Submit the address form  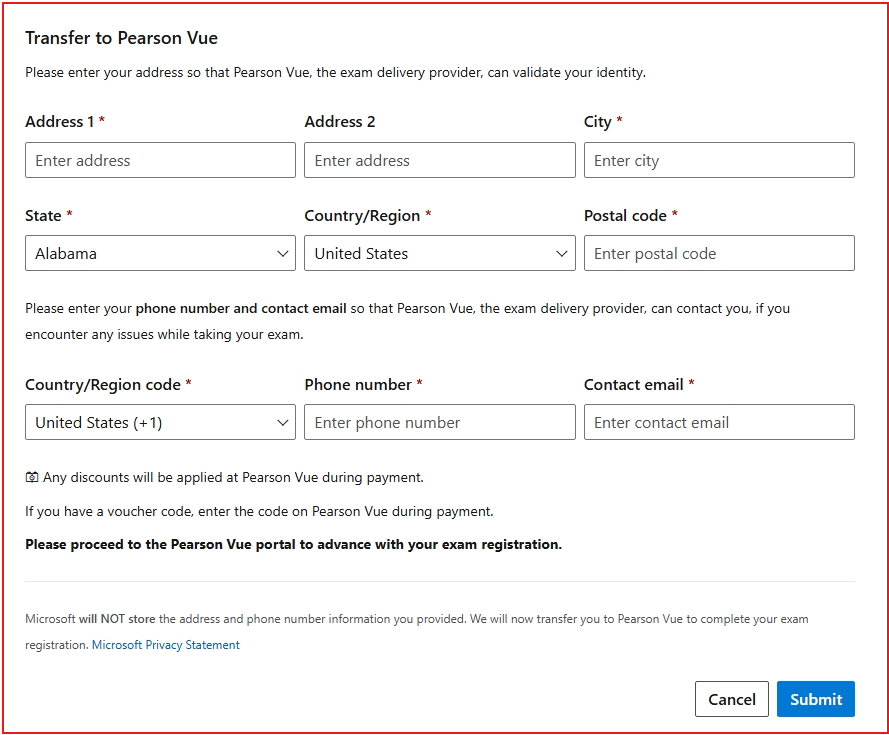pos(816,699)
